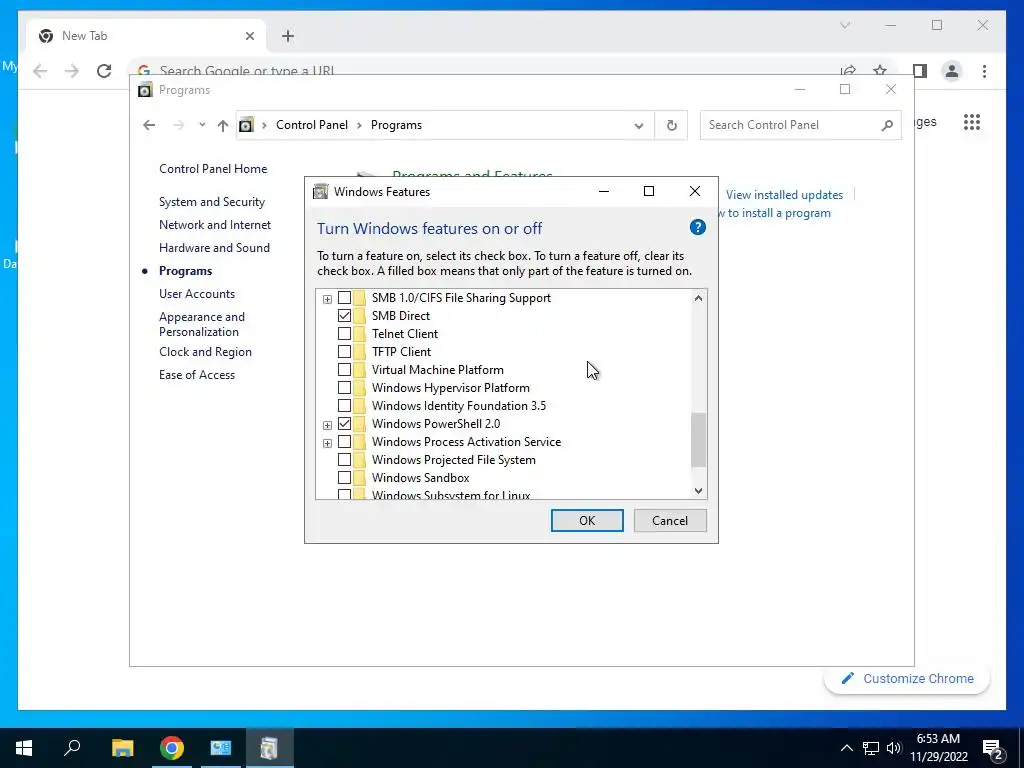
Task: Check Windows Process Activation Service box
Action: pyautogui.click(x=344, y=442)
